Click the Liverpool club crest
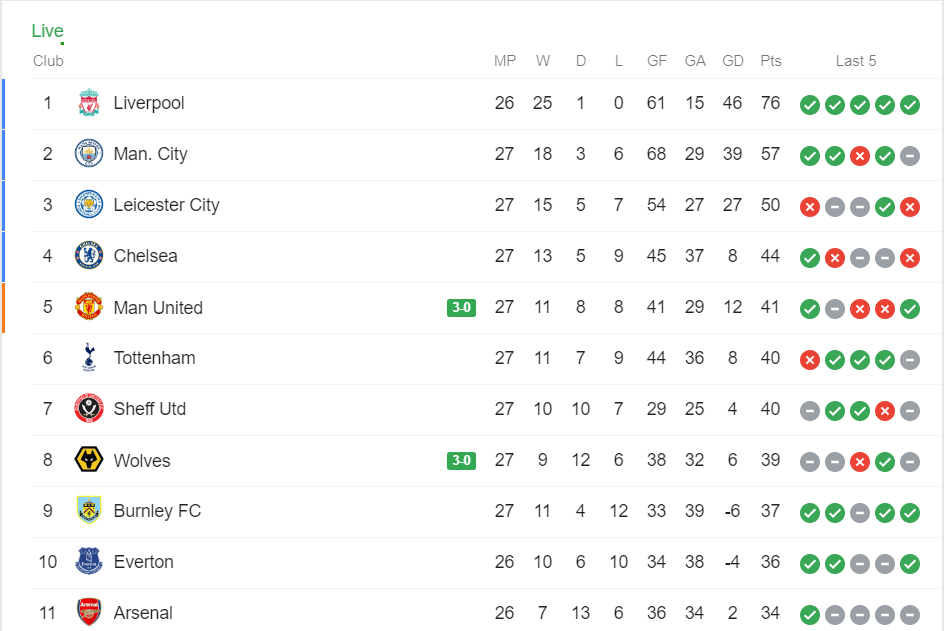This screenshot has height=631, width=944. (x=89, y=103)
